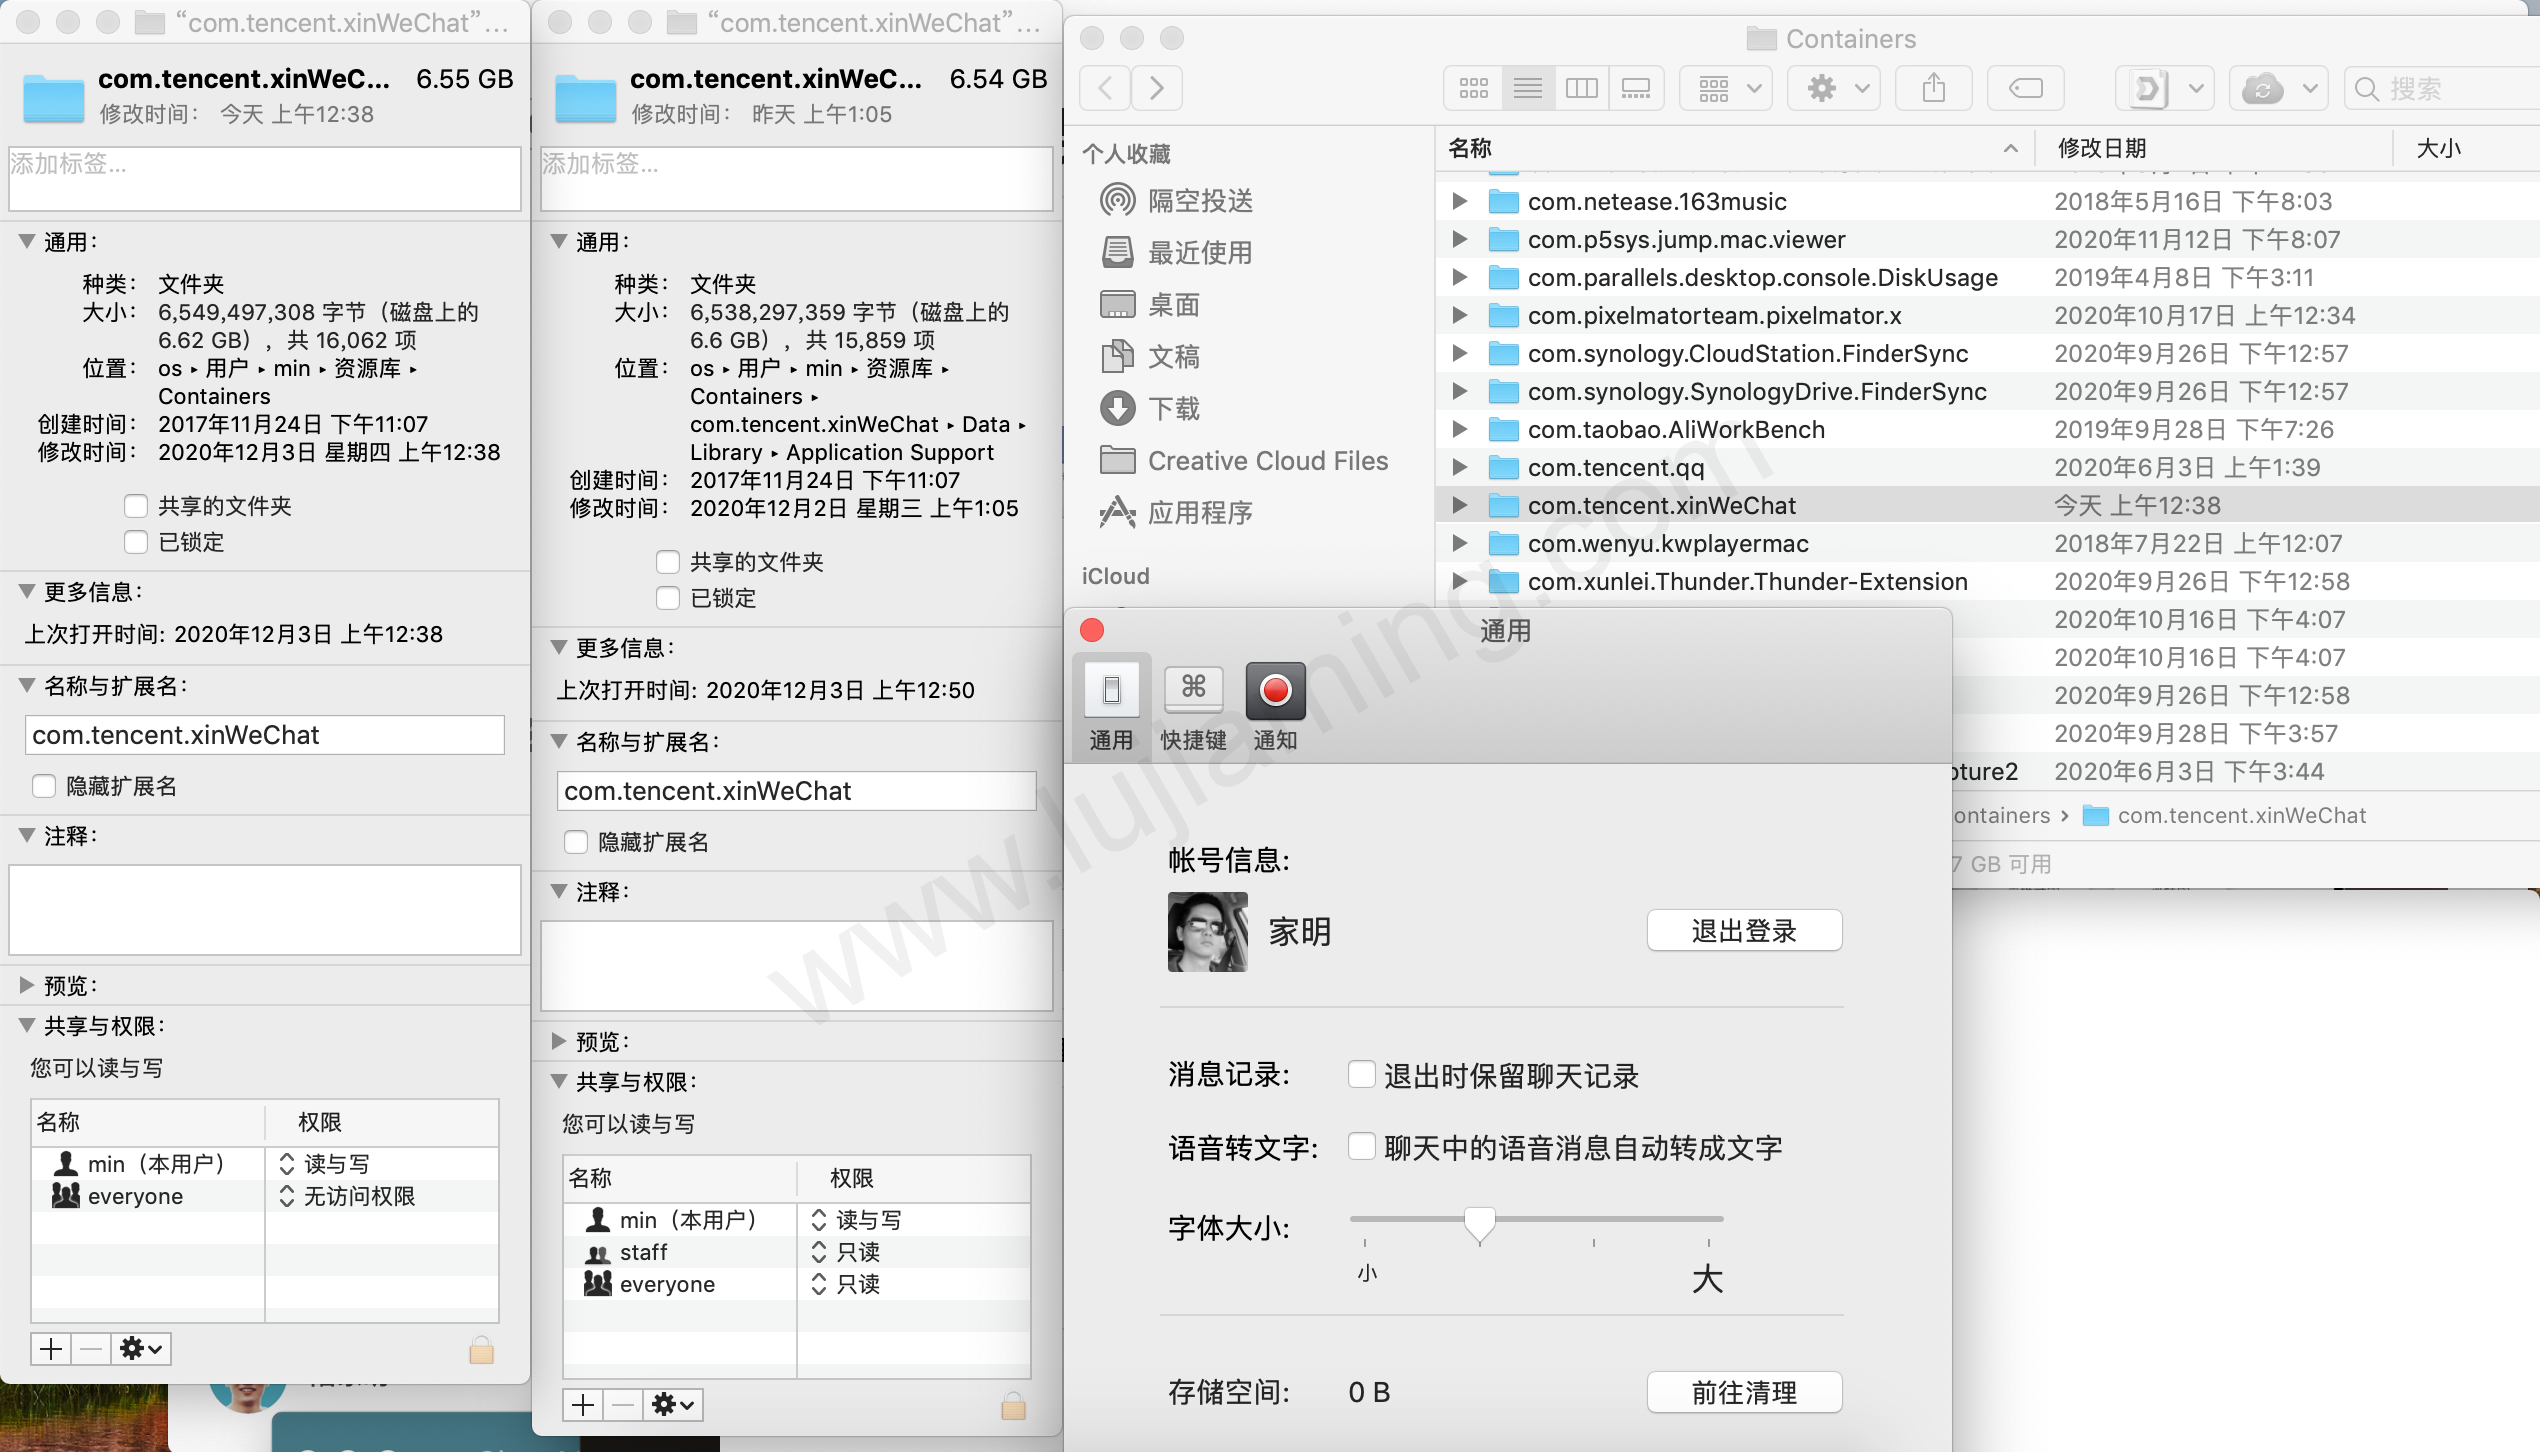Click the 字体大小 slider handle
The image size is (2540, 1452).
point(1479,1224)
